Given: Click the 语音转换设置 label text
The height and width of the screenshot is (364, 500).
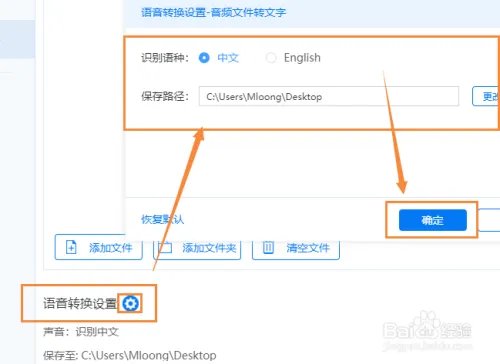Looking at the screenshot, I should click(80, 303).
